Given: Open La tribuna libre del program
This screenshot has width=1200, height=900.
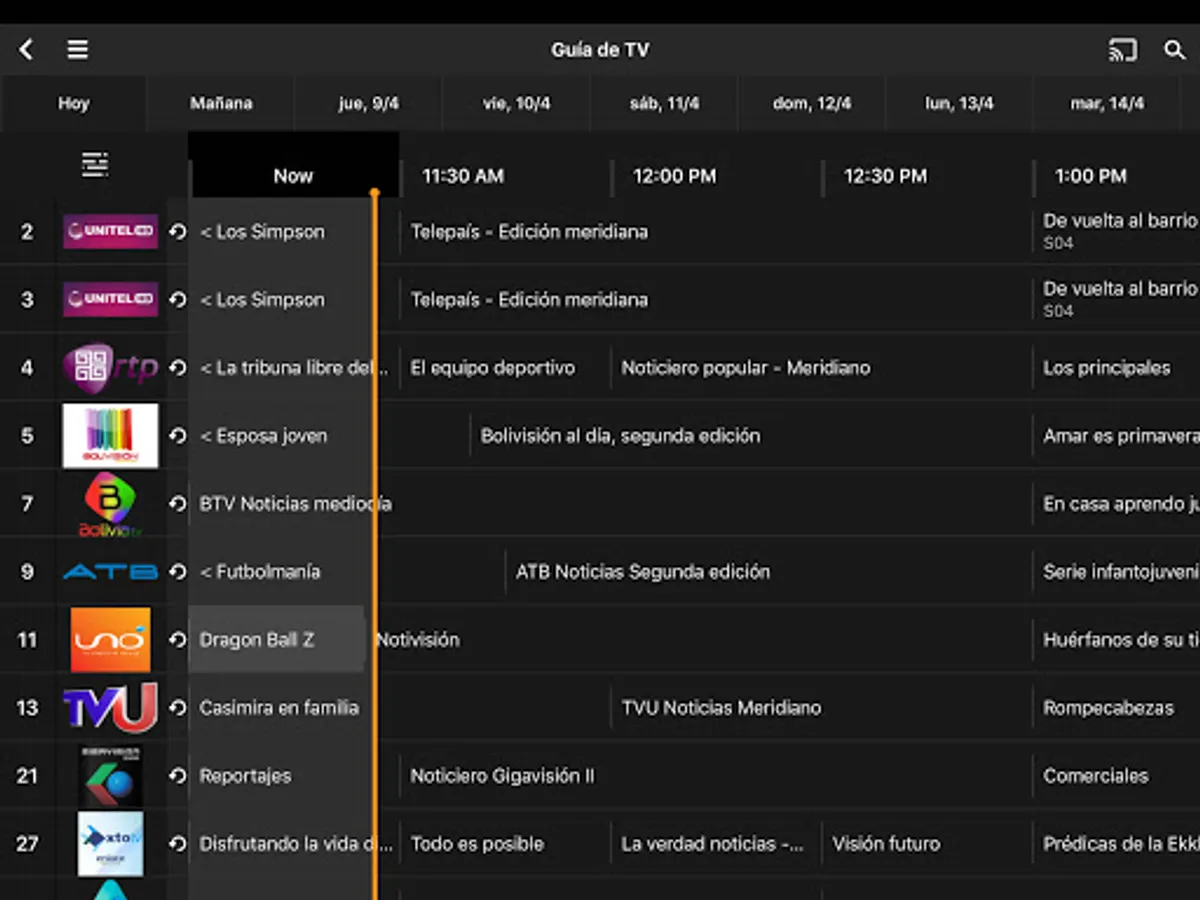Looking at the screenshot, I should (294, 368).
